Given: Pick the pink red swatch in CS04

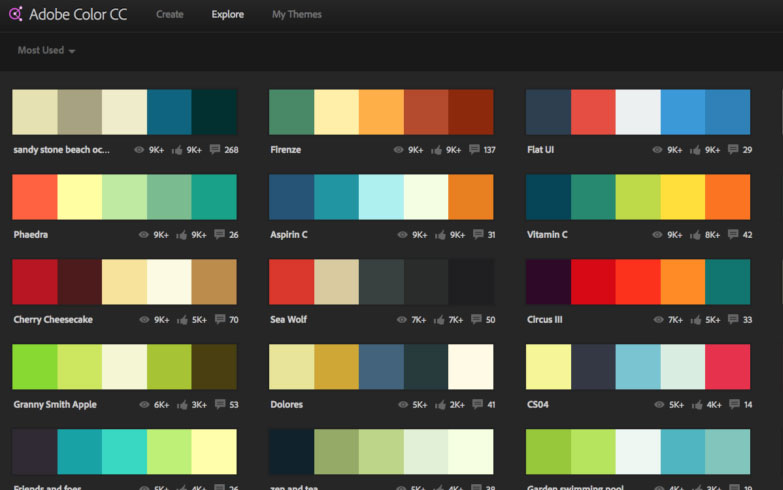Looking at the screenshot, I should point(728,367).
